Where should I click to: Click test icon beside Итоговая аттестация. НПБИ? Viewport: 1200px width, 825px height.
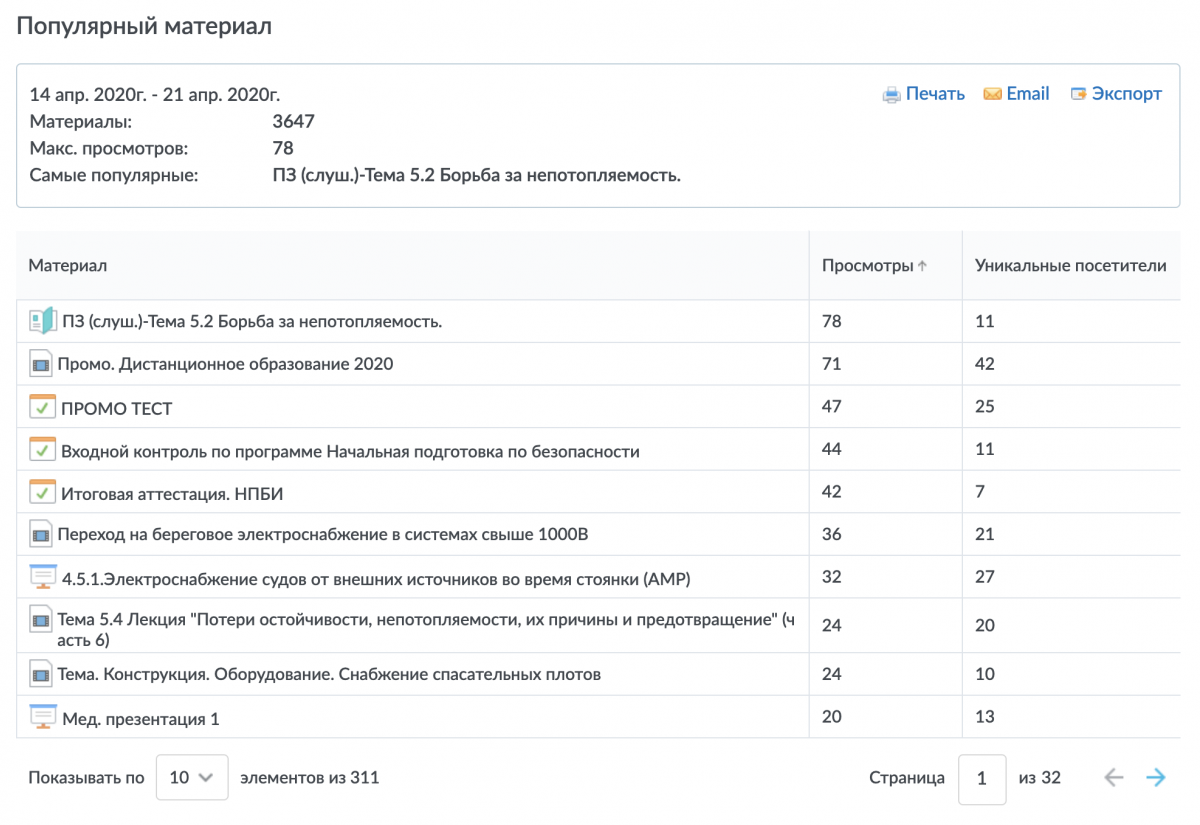click(x=41, y=492)
